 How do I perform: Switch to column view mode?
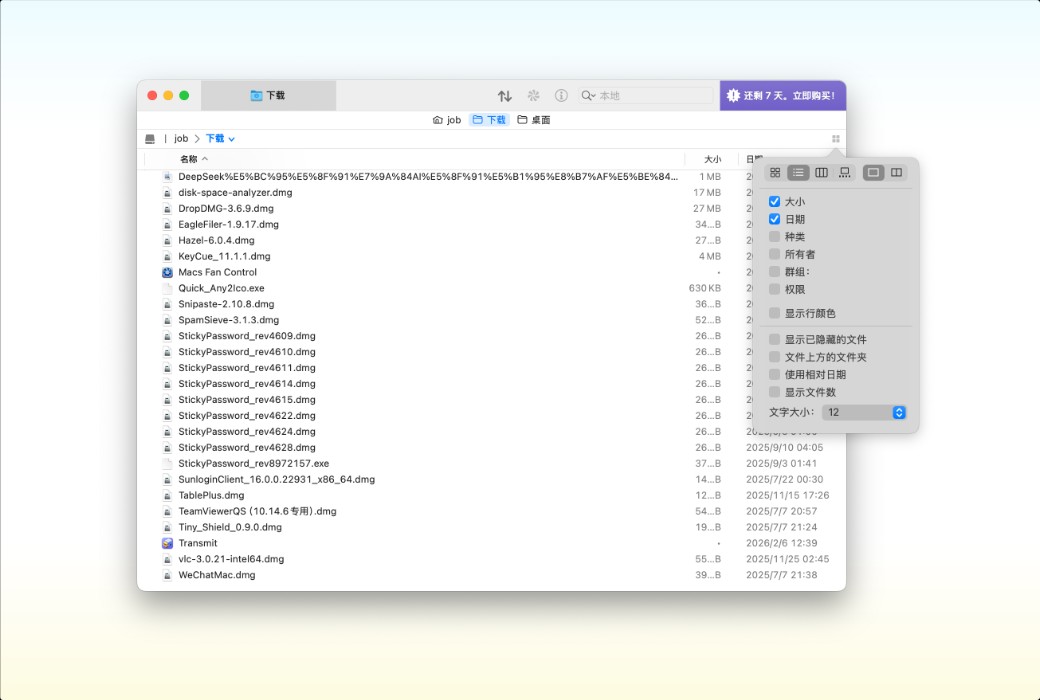coord(821,172)
